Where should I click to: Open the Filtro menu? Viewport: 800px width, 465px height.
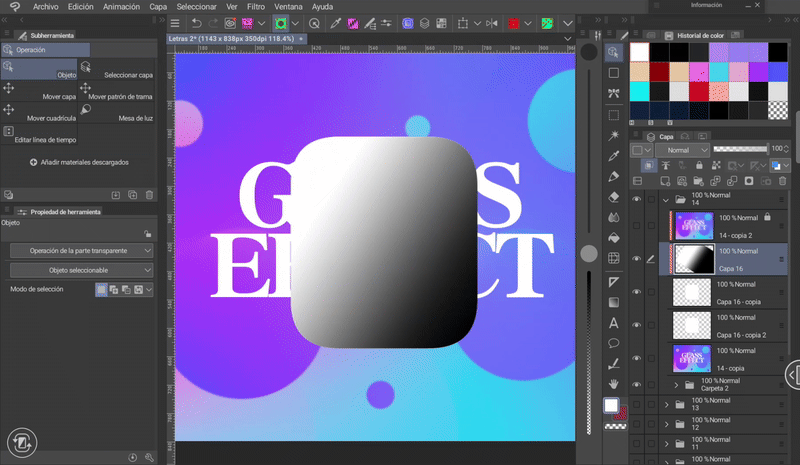point(256,6)
